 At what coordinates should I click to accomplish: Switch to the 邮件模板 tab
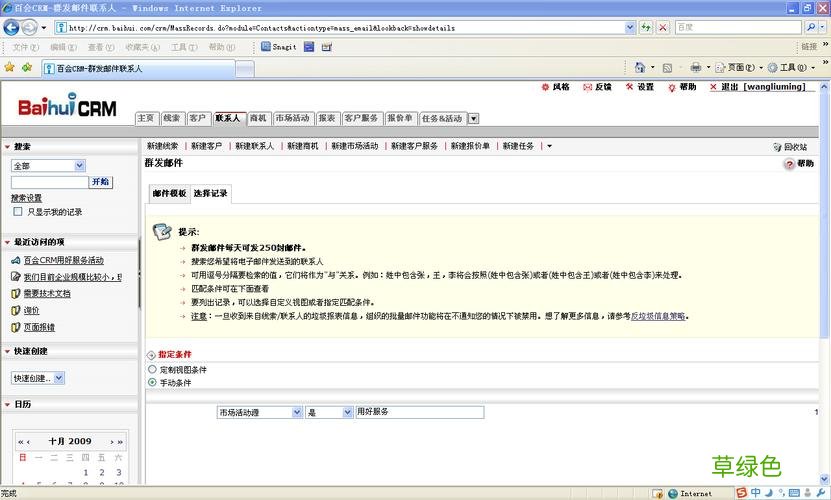click(x=169, y=193)
